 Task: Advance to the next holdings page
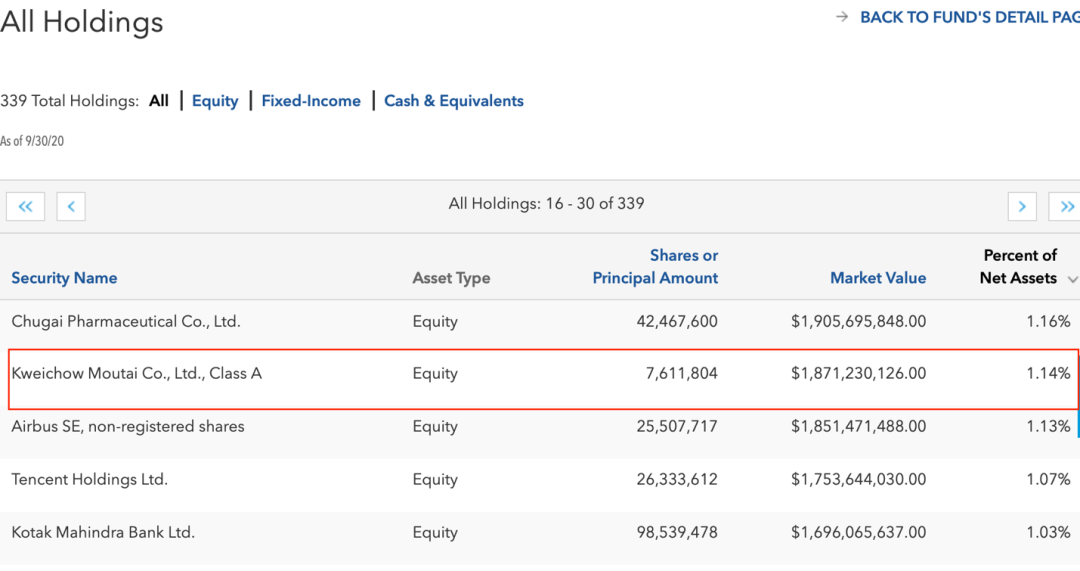(x=1021, y=207)
